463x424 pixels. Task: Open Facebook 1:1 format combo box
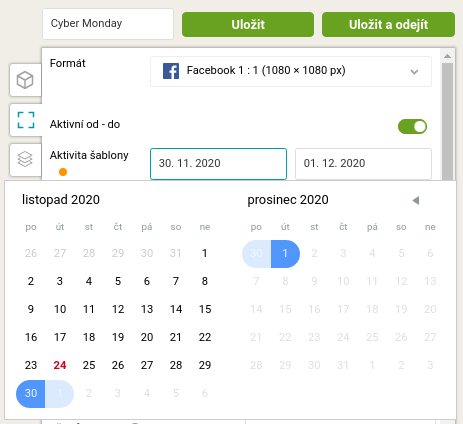tap(291, 71)
